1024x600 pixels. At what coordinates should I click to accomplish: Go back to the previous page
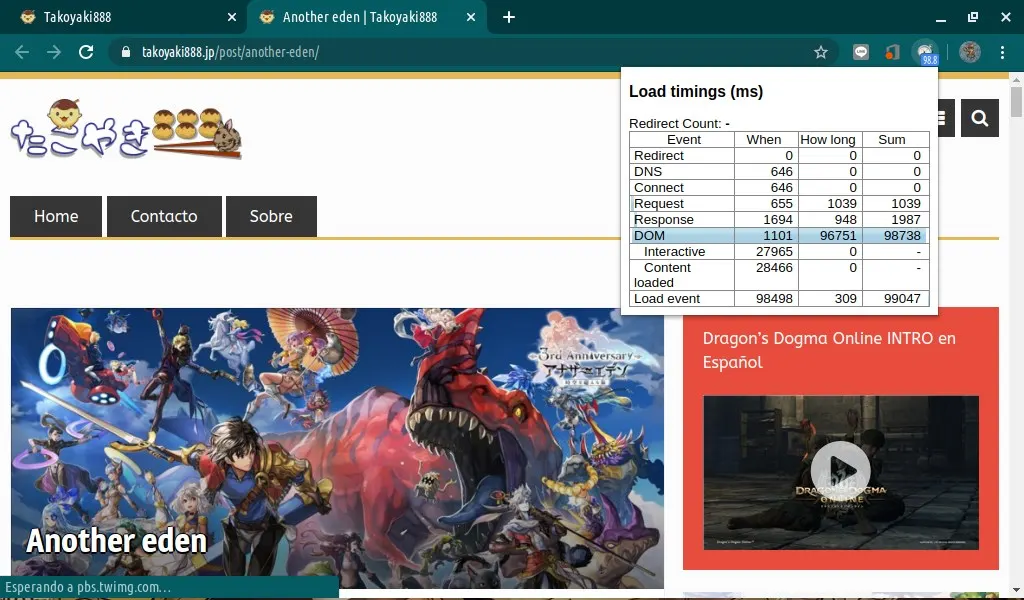(x=22, y=52)
